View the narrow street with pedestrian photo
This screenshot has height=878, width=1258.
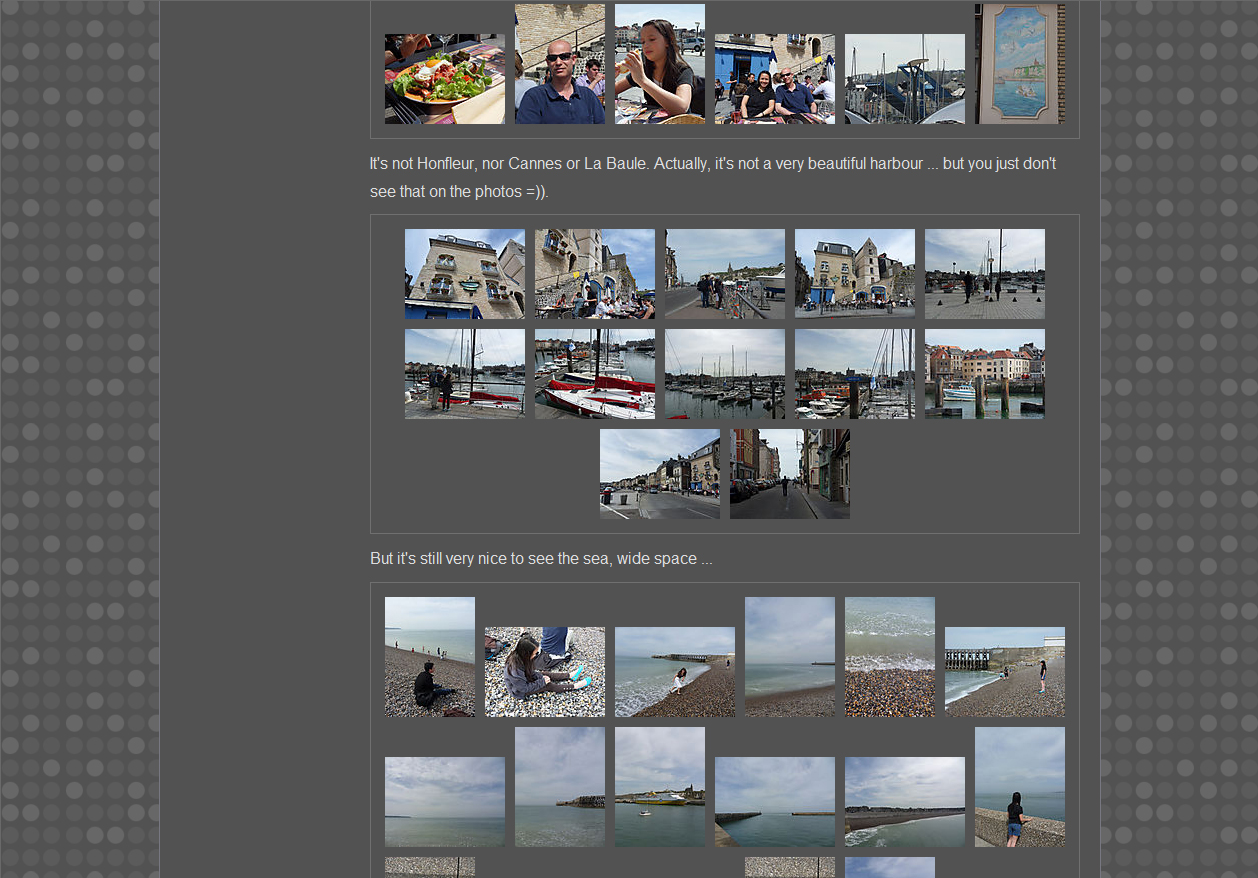tap(789, 474)
